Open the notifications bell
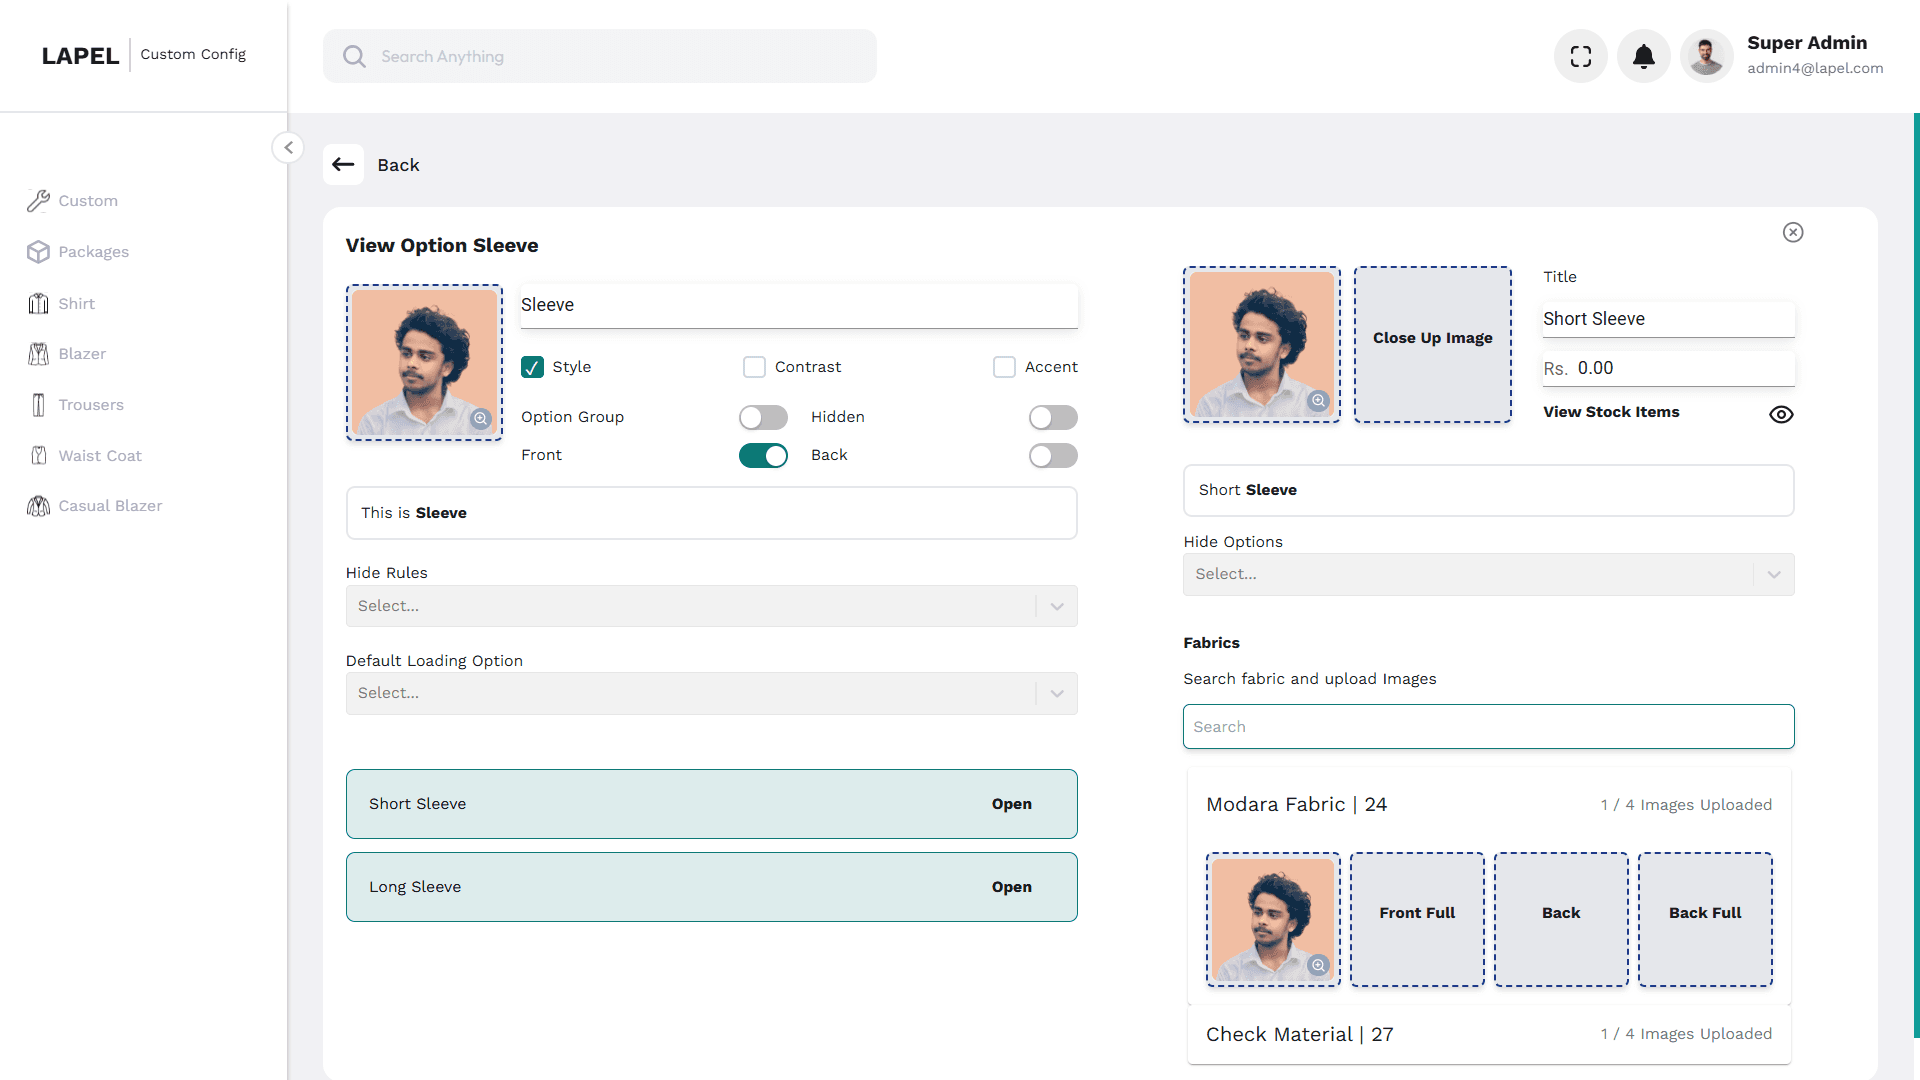This screenshot has width=1920, height=1080. (1642, 56)
